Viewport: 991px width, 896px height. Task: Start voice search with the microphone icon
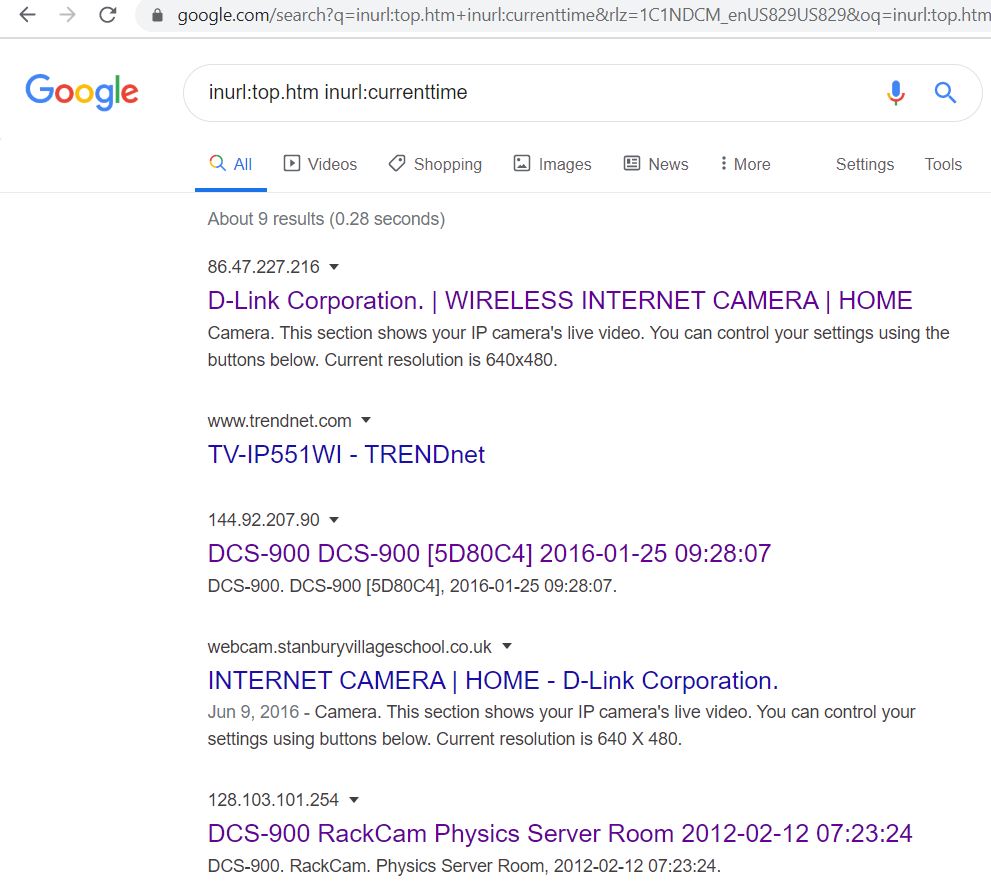896,92
